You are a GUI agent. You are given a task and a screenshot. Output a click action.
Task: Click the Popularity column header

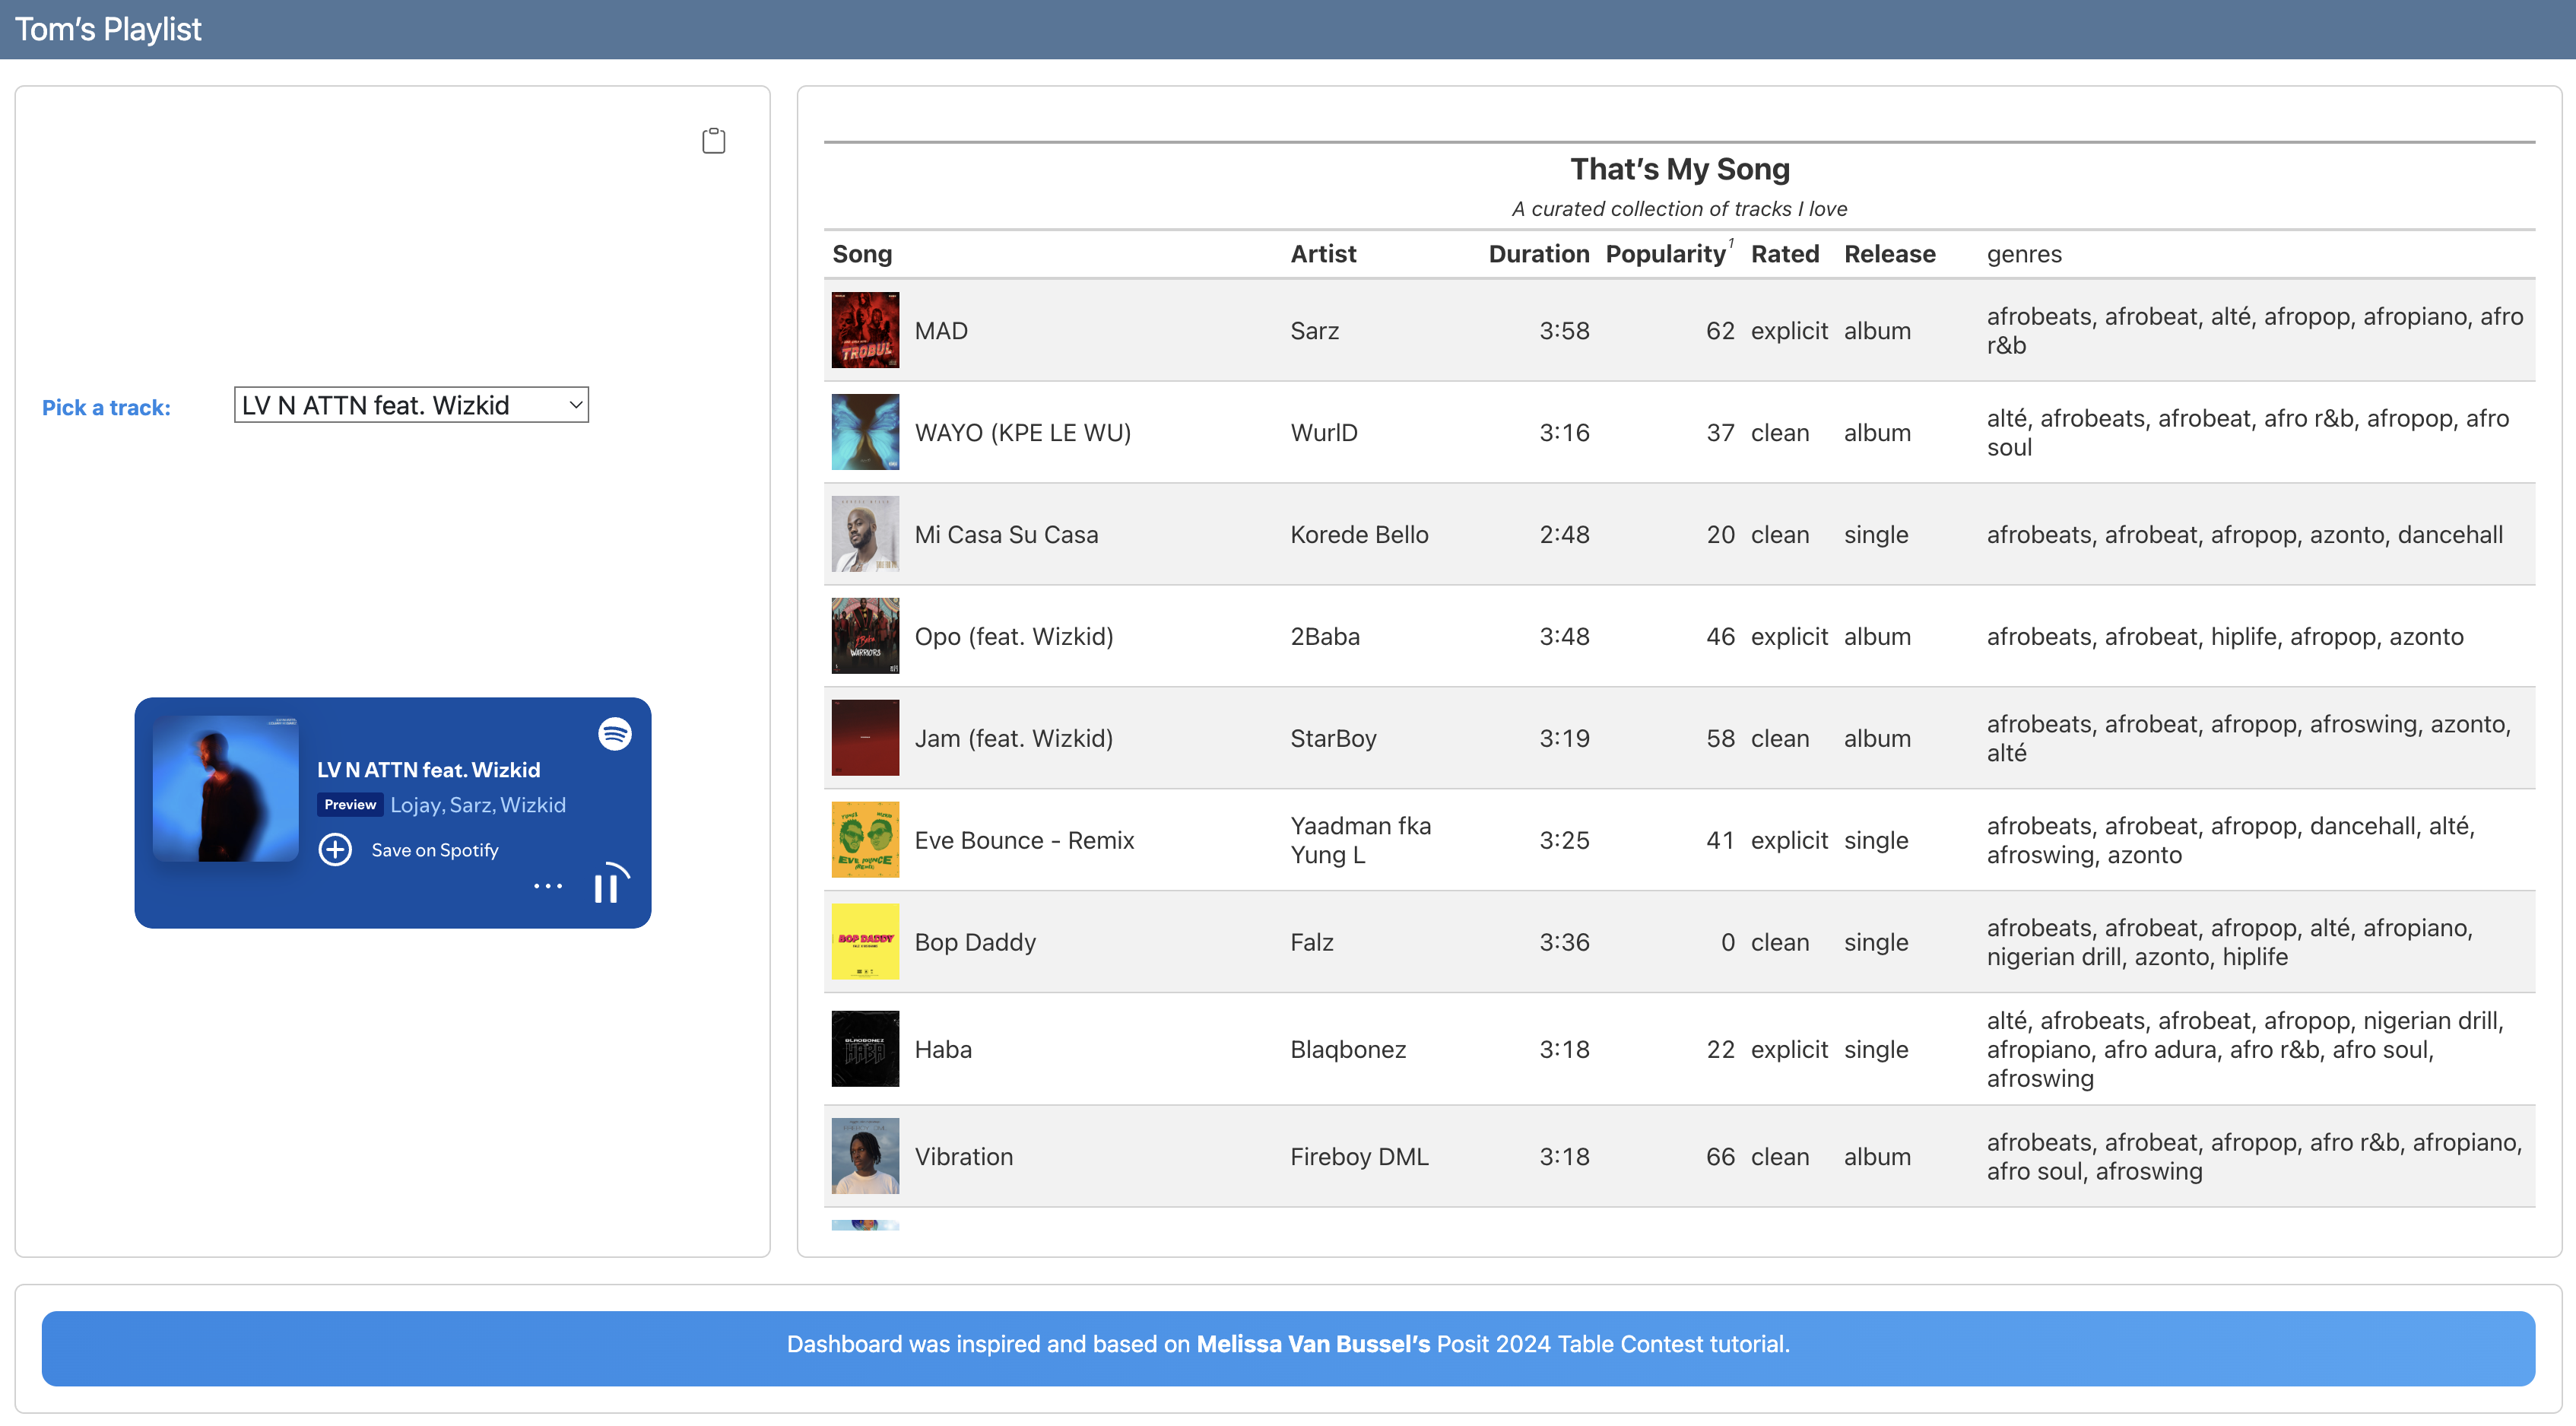(1665, 254)
